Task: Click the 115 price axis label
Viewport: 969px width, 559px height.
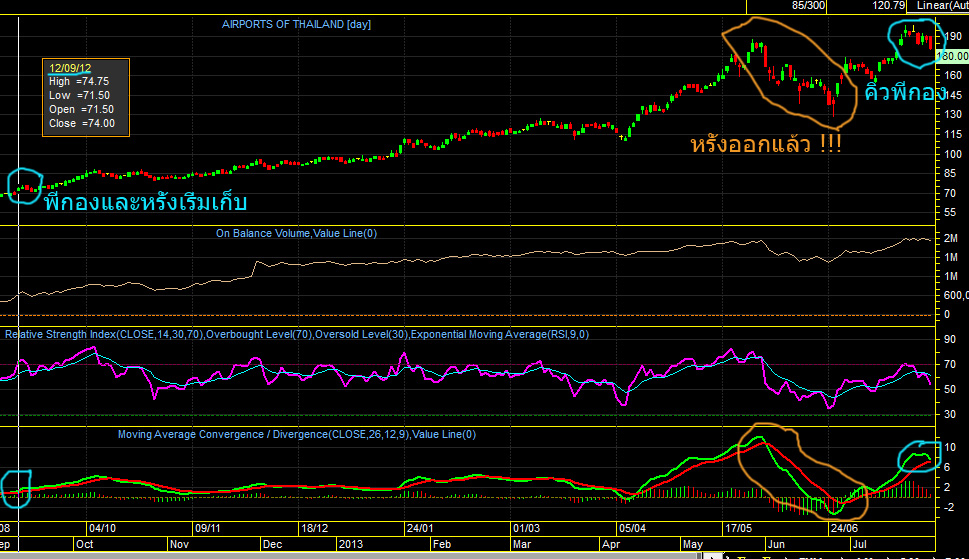Action: [954, 134]
